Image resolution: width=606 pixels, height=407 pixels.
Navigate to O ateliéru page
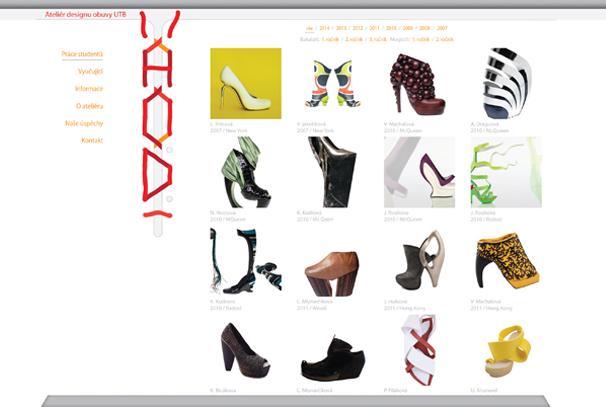[x=89, y=106]
